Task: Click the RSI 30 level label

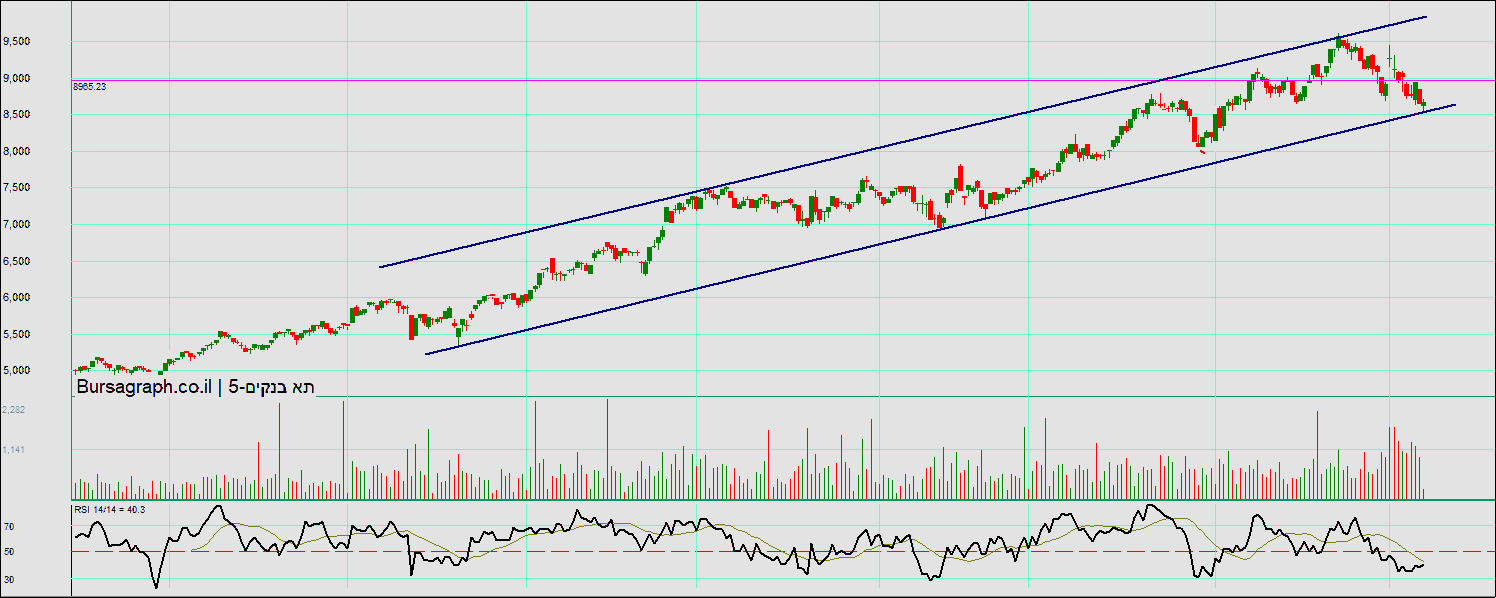Action: [8, 579]
